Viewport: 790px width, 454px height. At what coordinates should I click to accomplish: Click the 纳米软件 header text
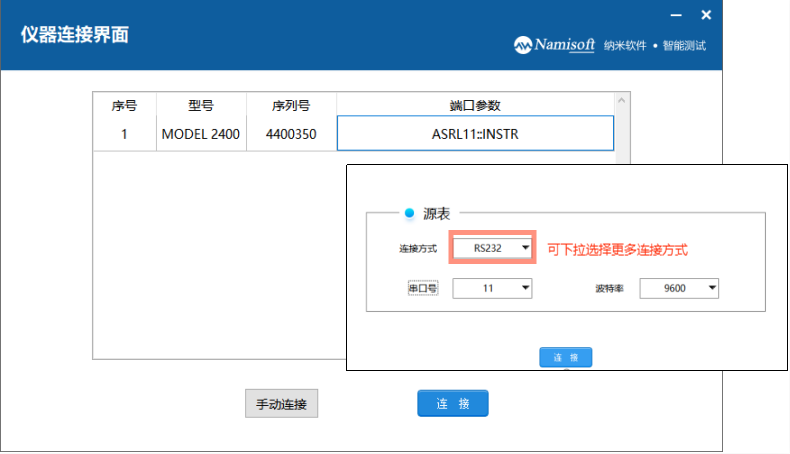coord(625,46)
